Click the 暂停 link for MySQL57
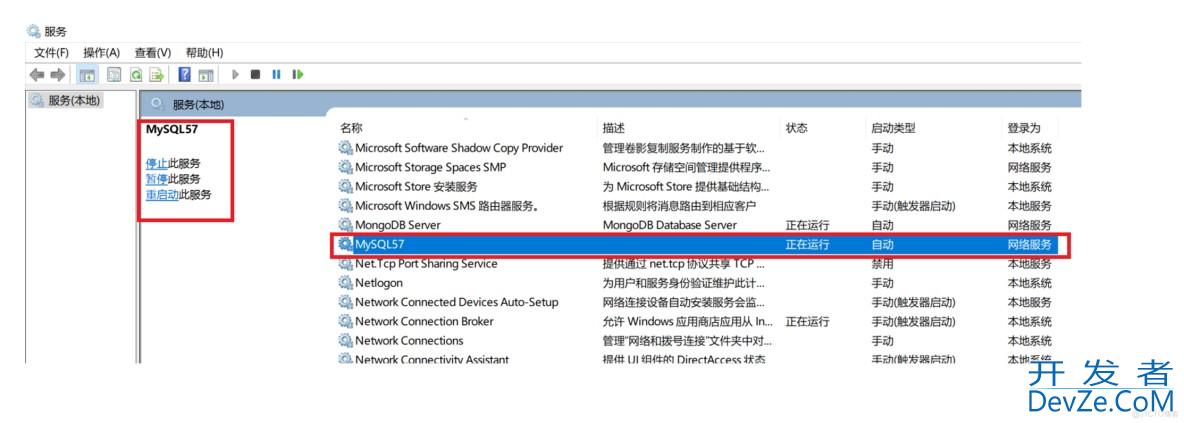This screenshot has width=1184, height=423. click(x=157, y=179)
